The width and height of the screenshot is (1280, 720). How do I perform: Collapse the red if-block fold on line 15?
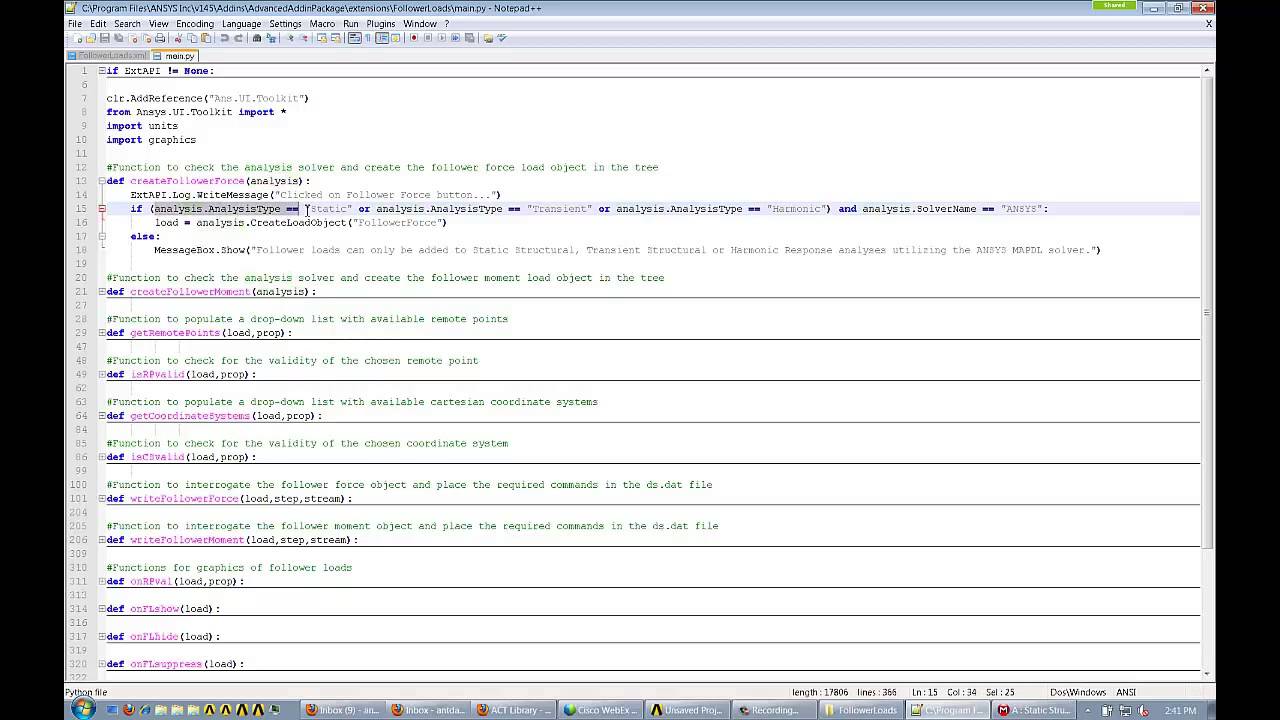point(101,209)
